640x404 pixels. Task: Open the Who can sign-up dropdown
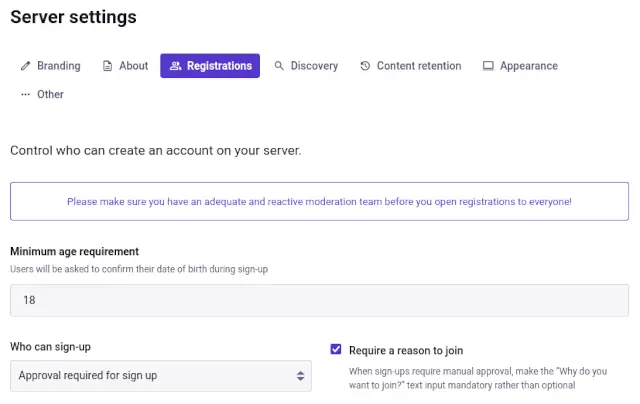pos(161,376)
